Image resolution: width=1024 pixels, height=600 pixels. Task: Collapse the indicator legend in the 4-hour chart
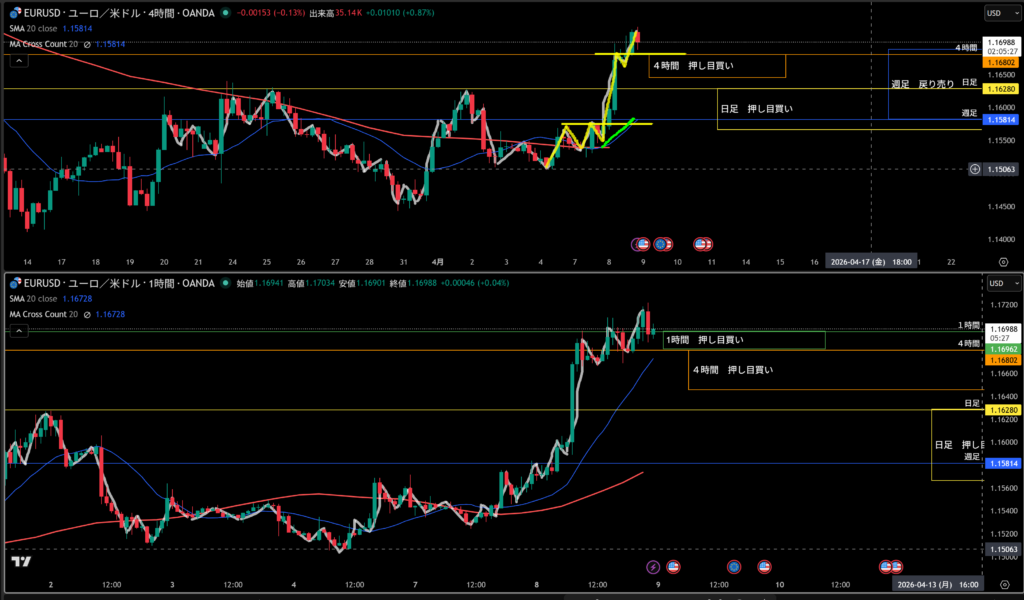click(17, 59)
